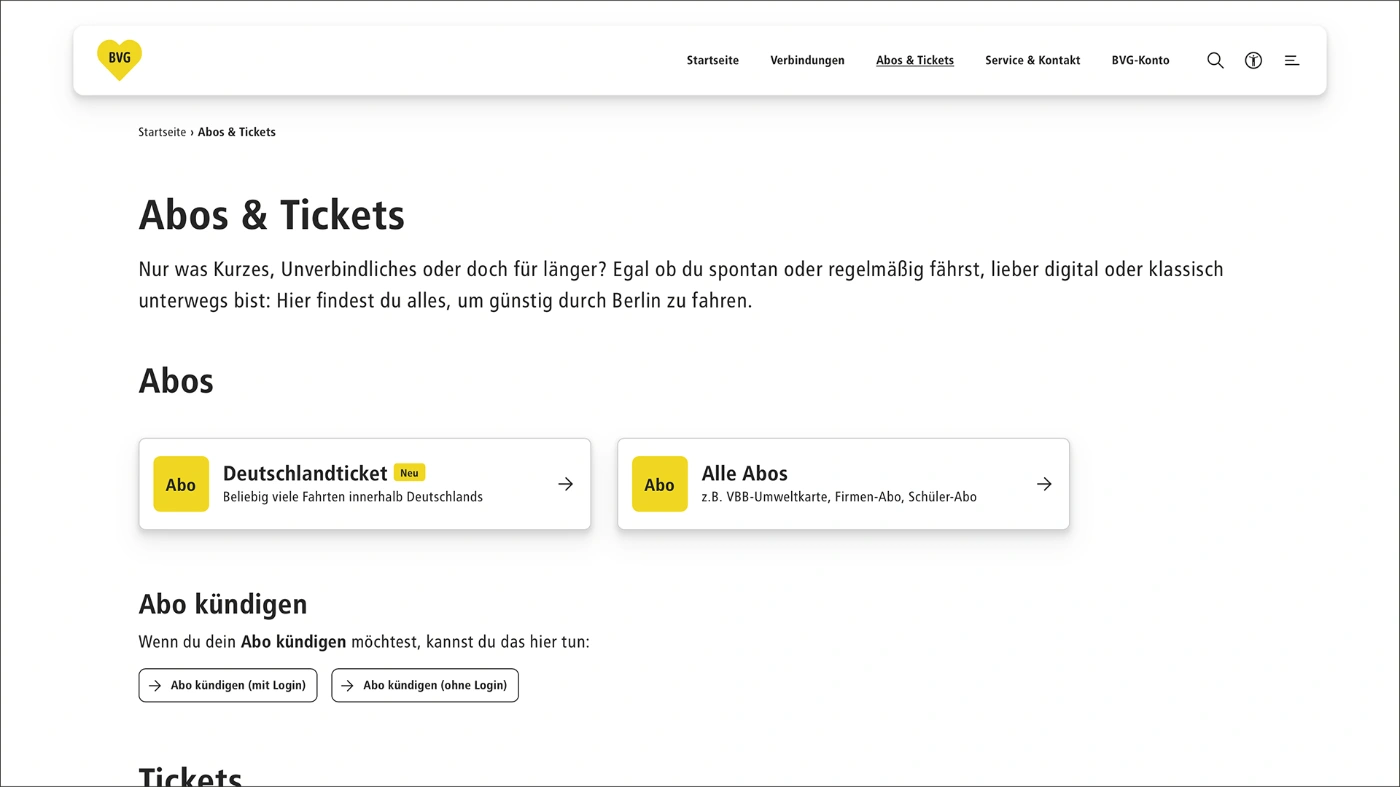The image size is (1400, 787).
Task: Click the arrow on the Alle Abos card
Action: point(1044,484)
